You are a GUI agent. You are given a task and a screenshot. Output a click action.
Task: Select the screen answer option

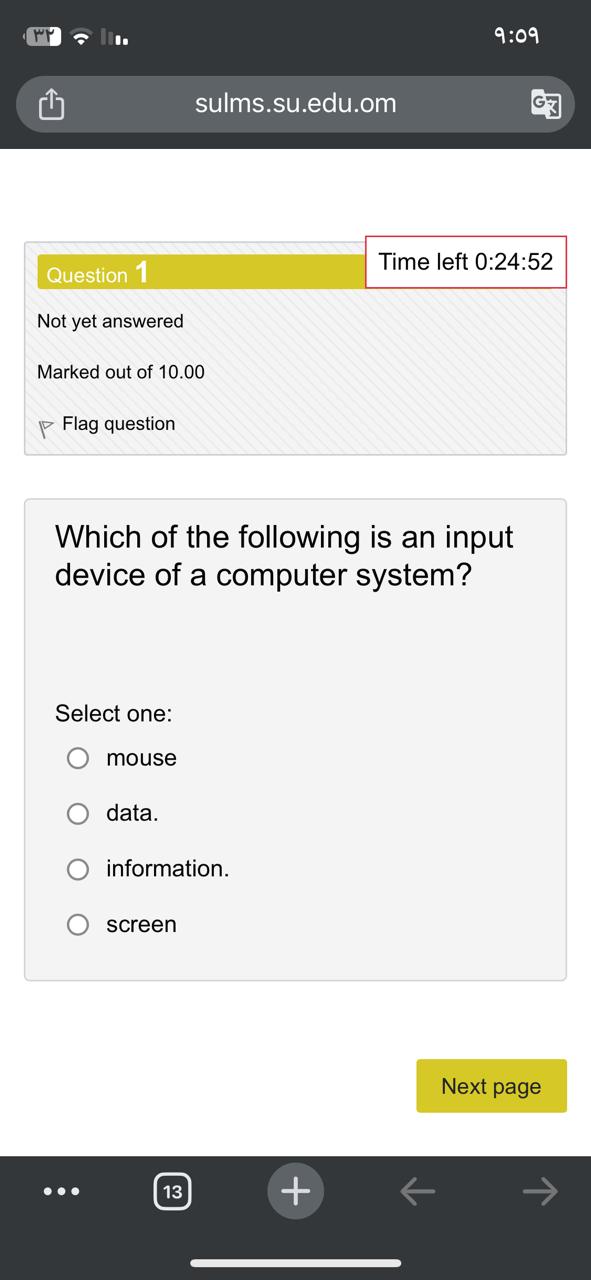tap(78, 924)
